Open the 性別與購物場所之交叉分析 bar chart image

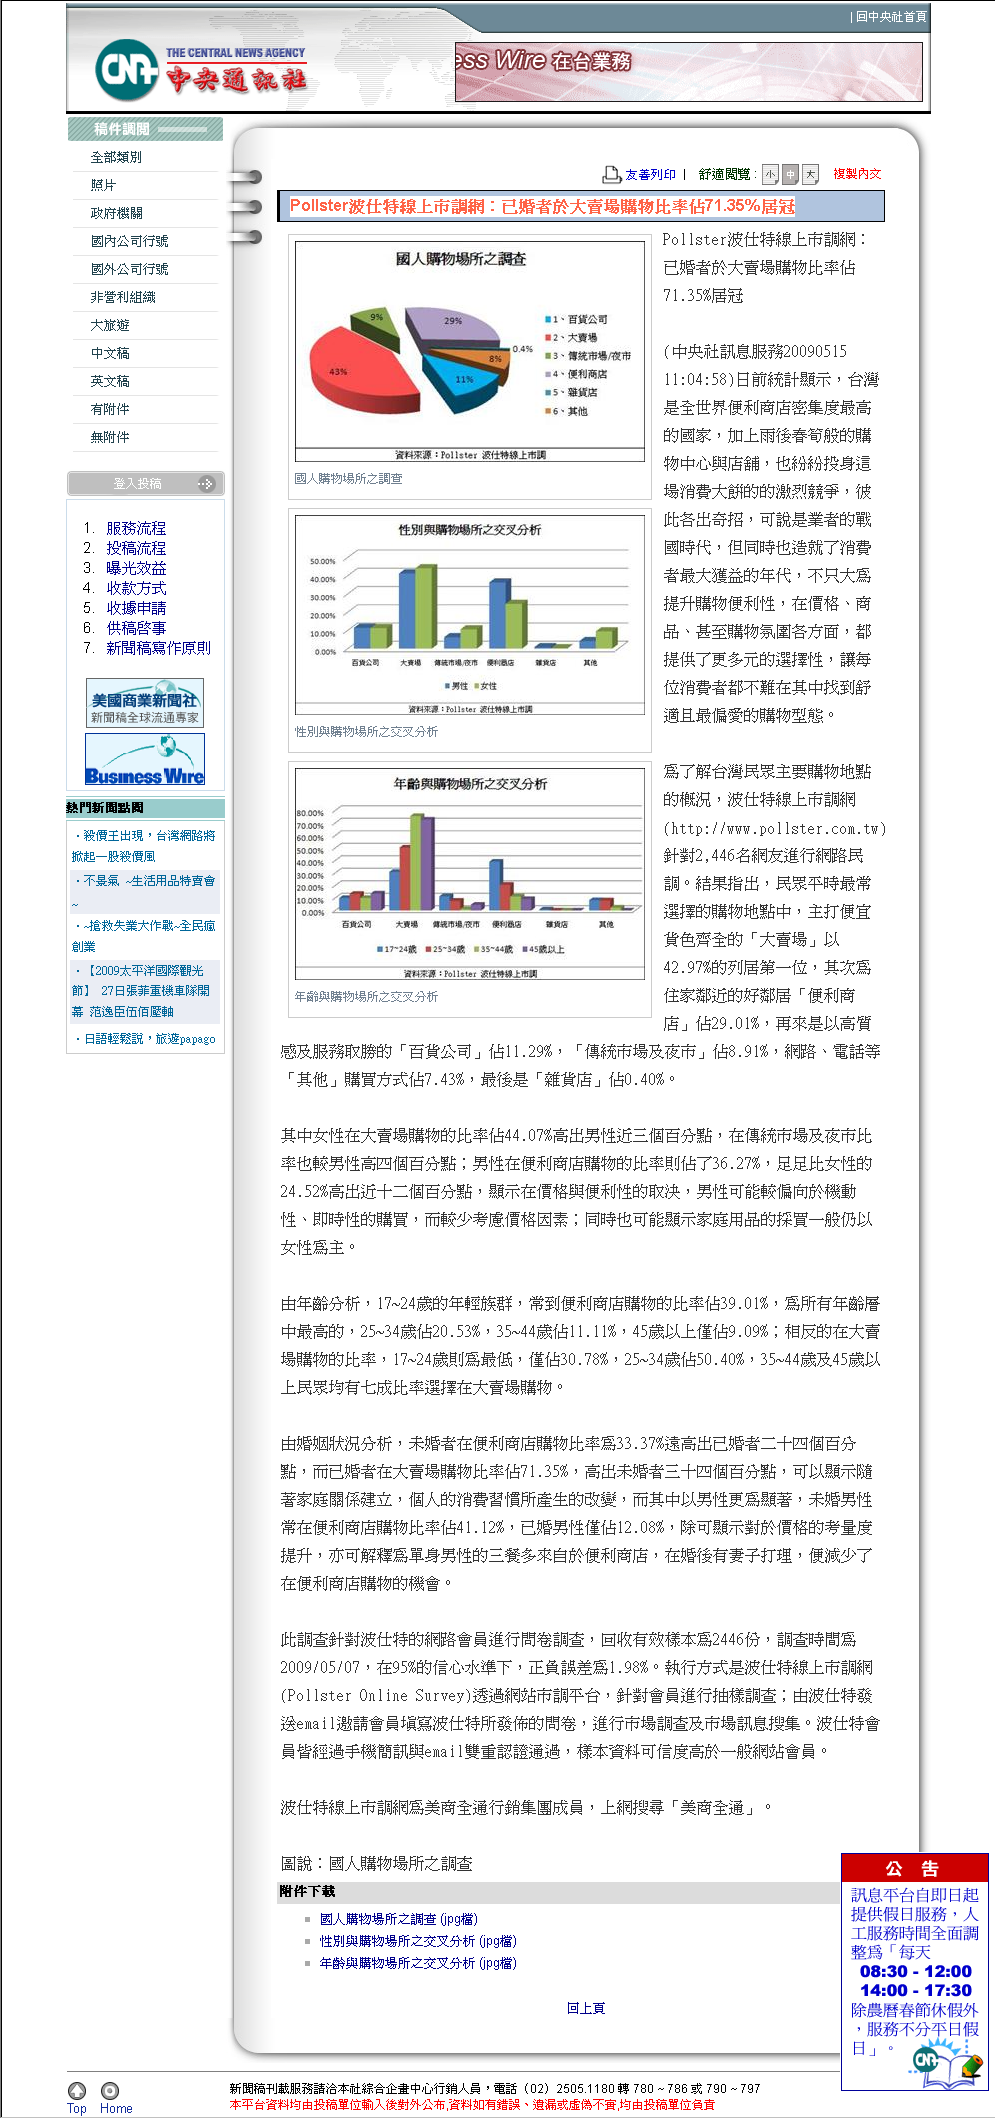469,614
